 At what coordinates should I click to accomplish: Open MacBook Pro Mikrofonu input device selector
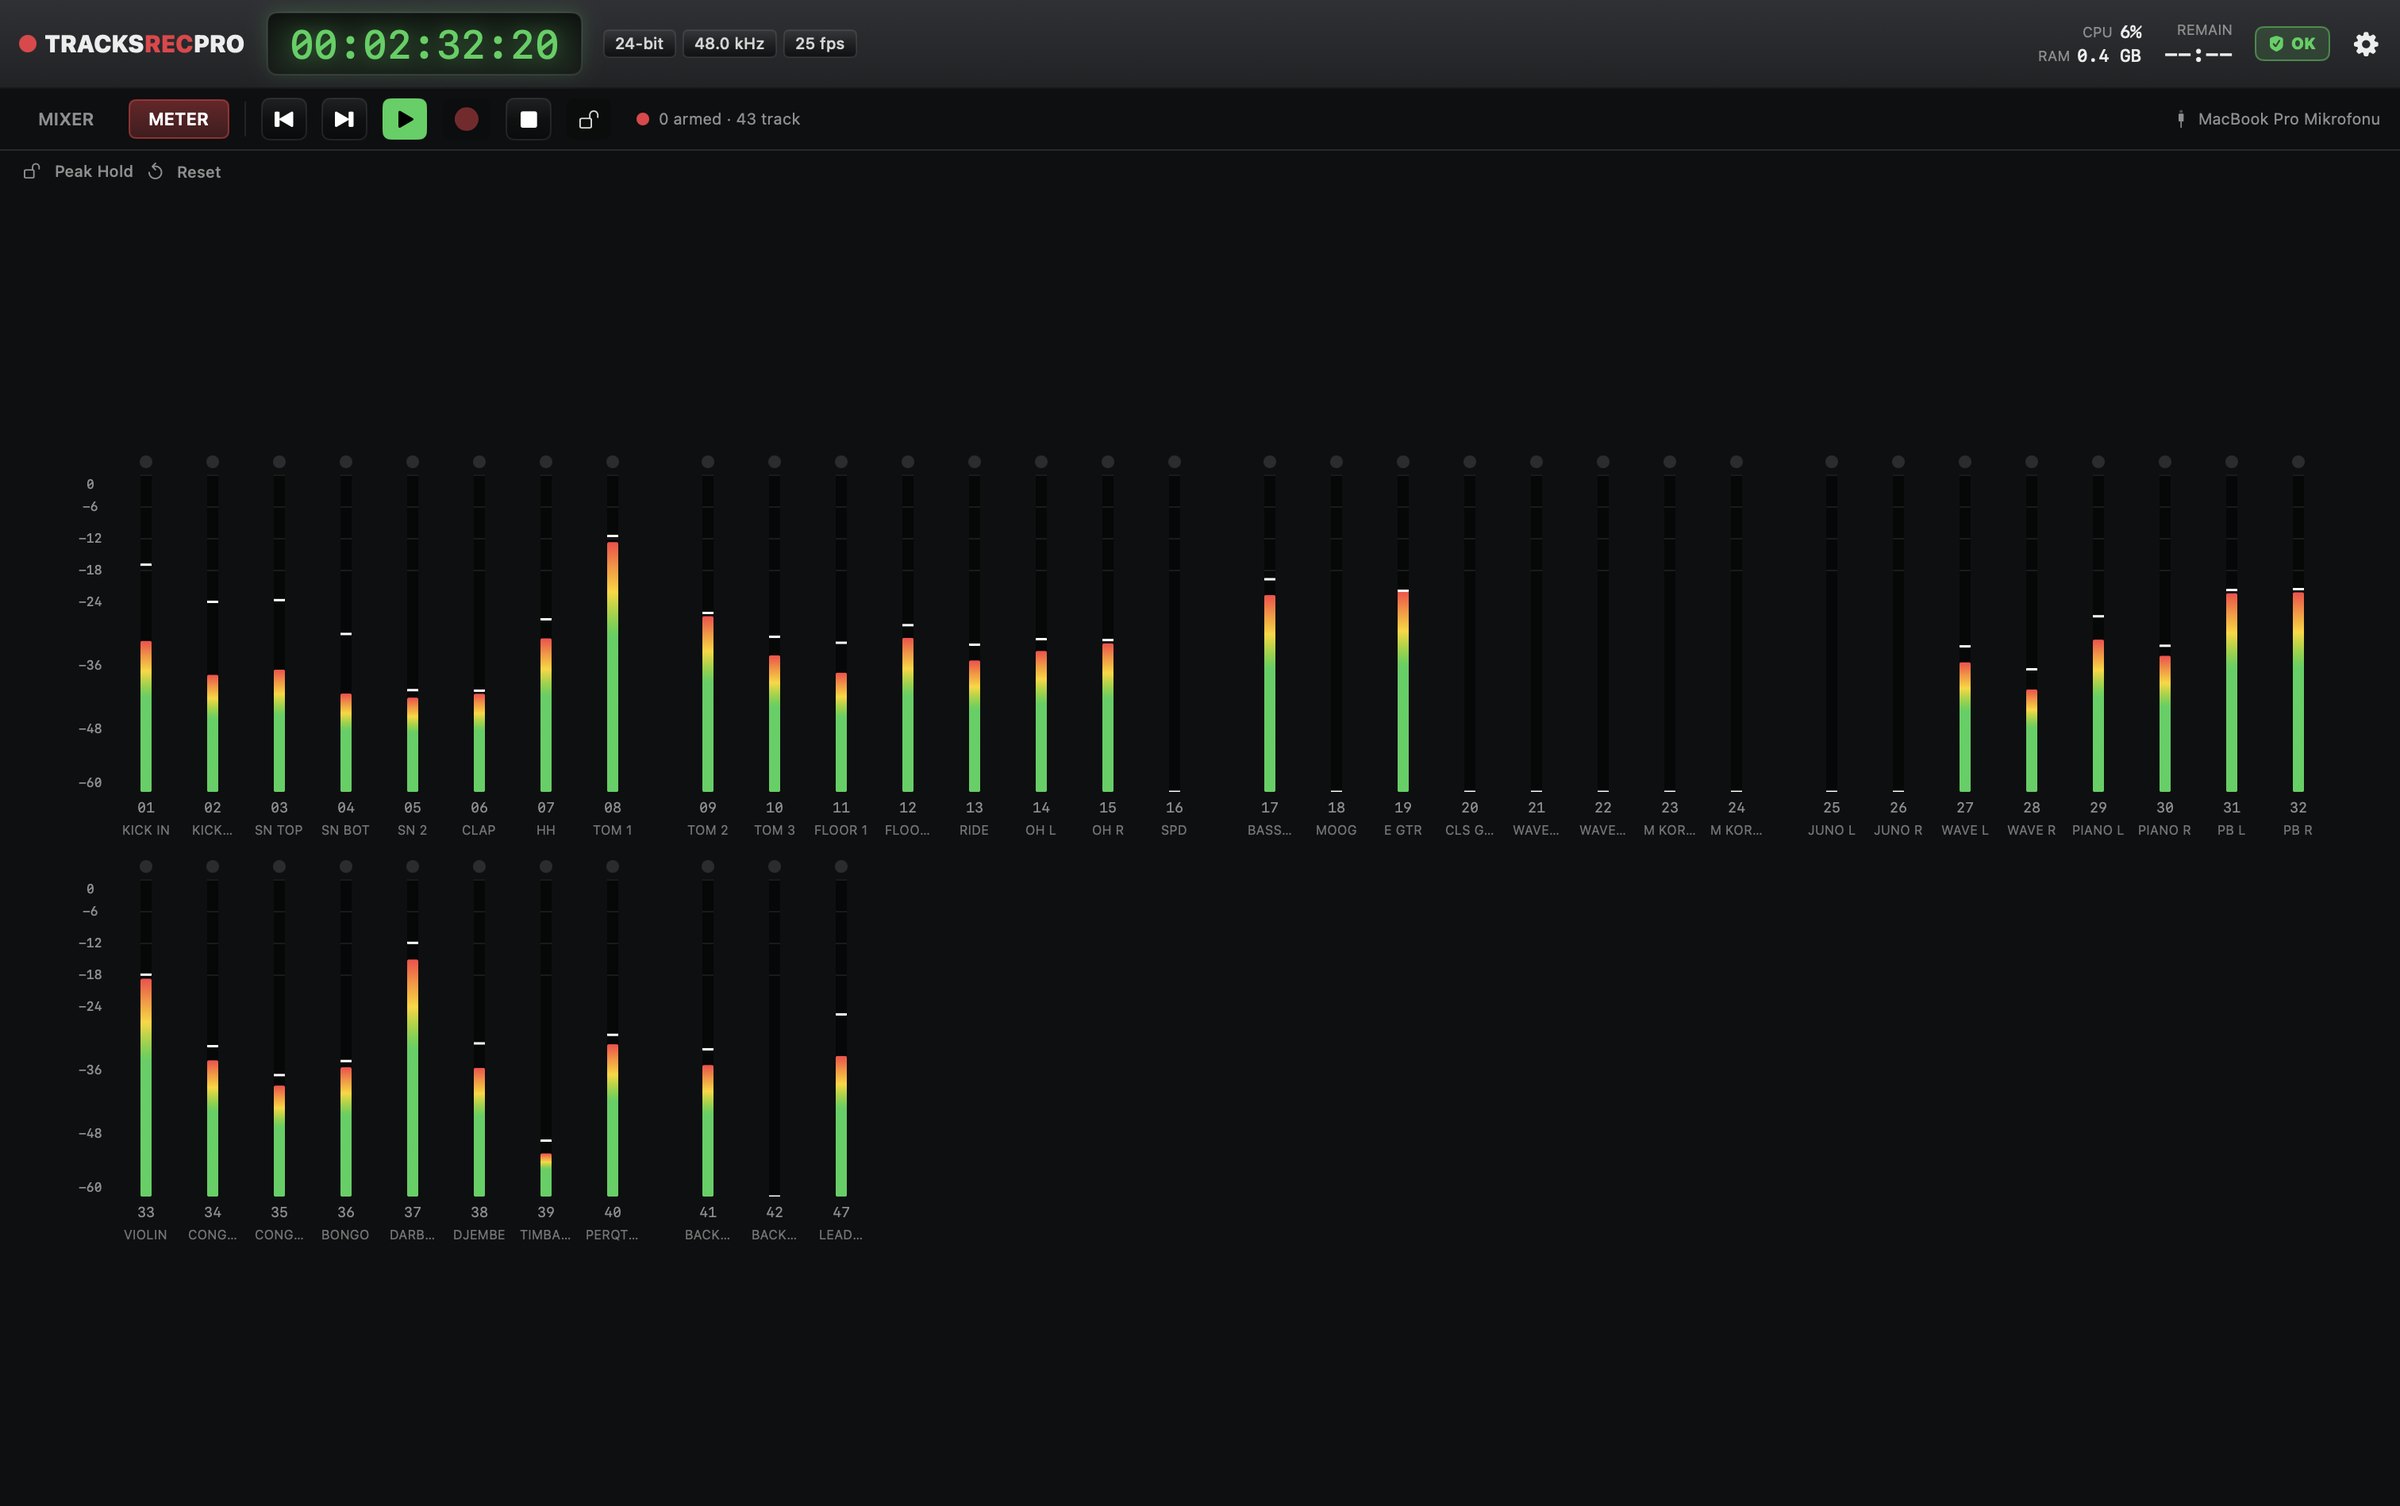tap(2278, 119)
